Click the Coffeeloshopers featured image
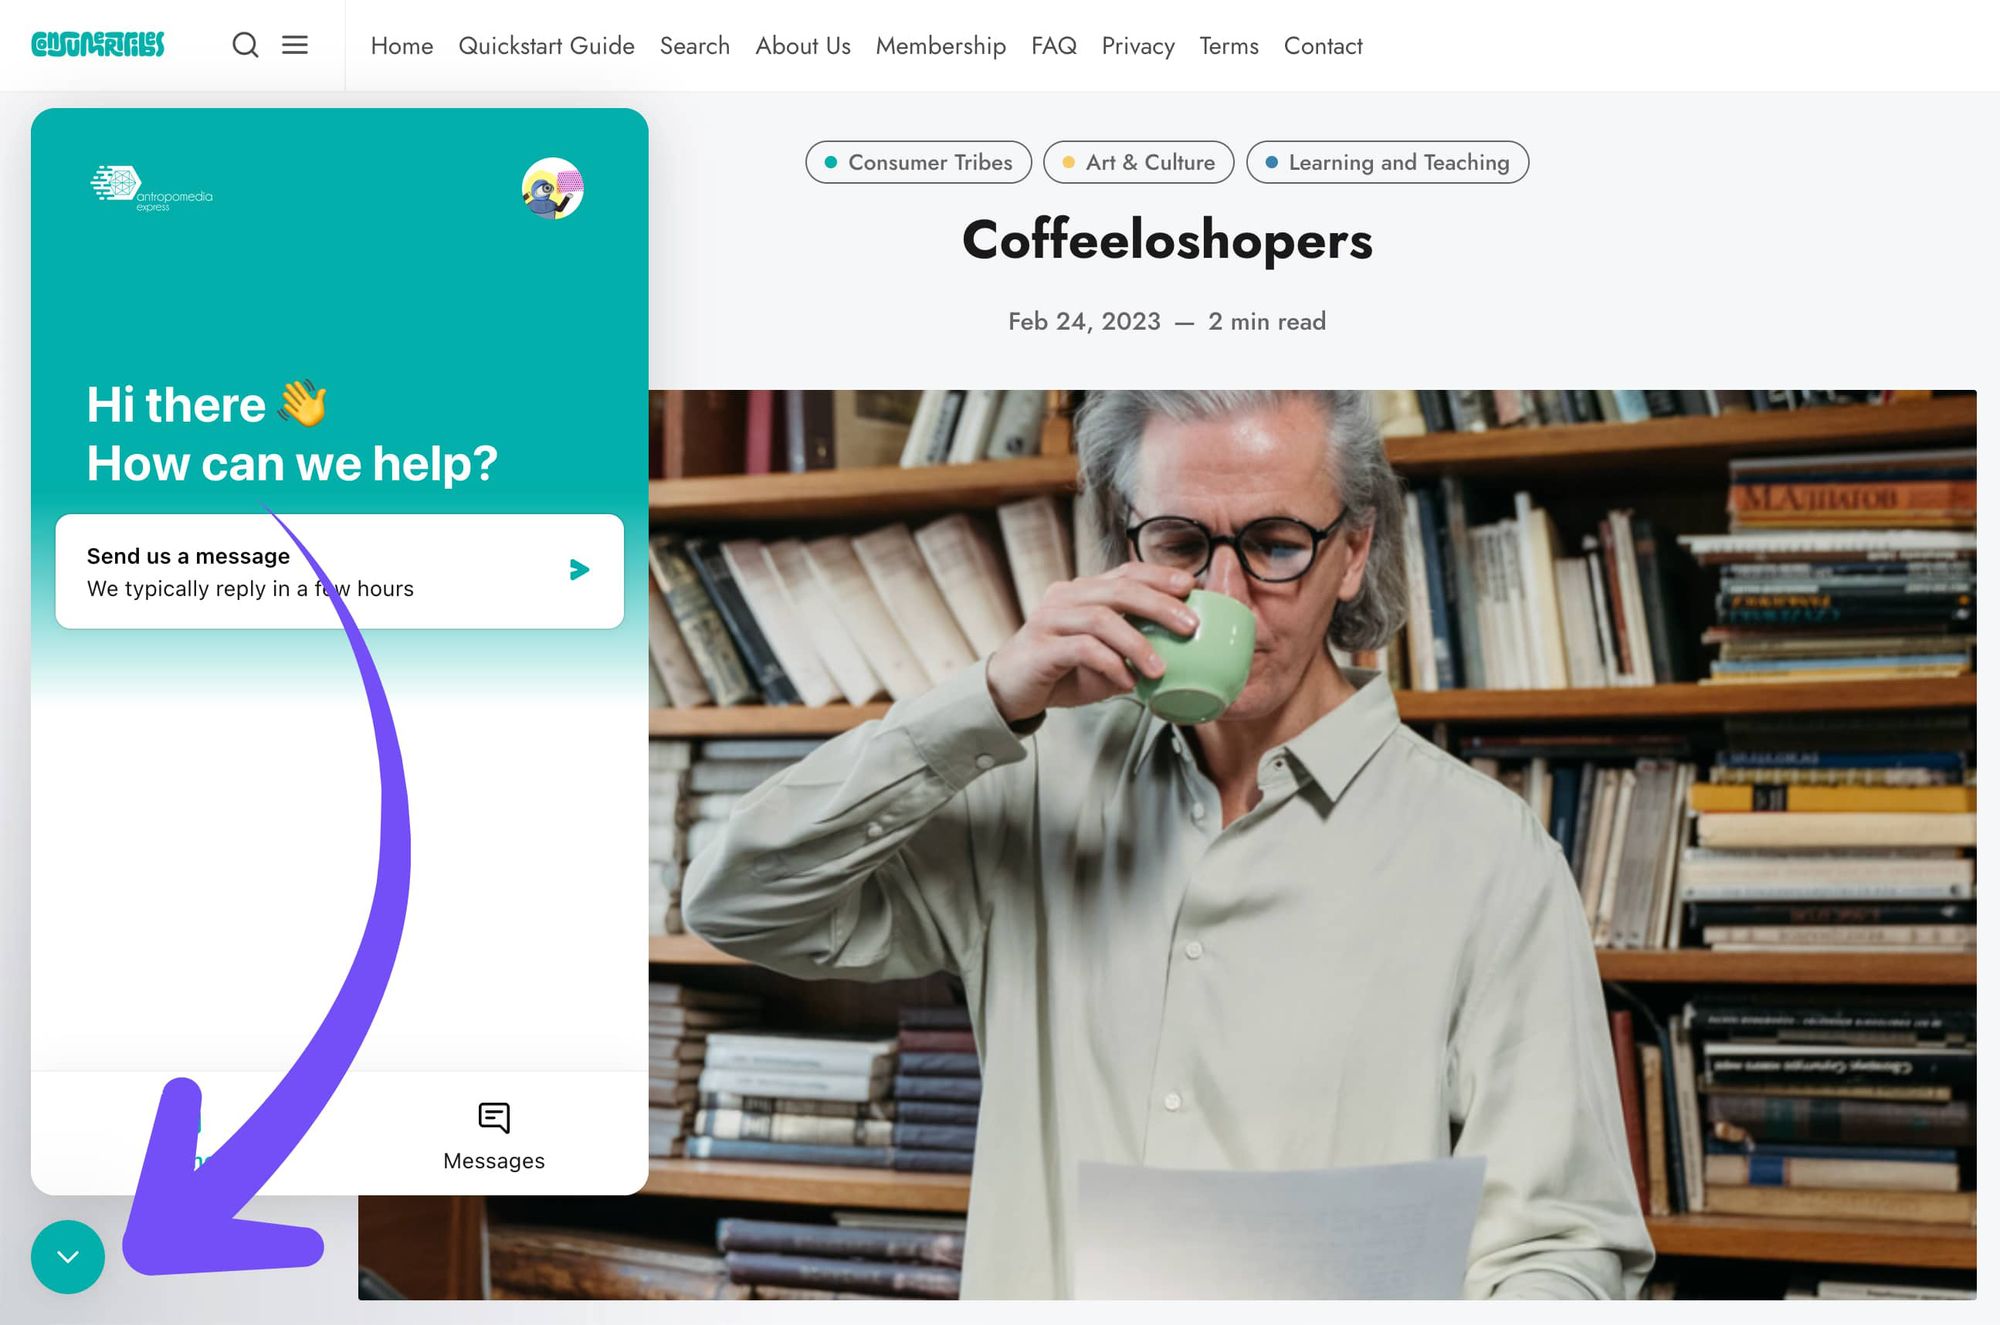The image size is (2000, 1325). pos(1312,845)
